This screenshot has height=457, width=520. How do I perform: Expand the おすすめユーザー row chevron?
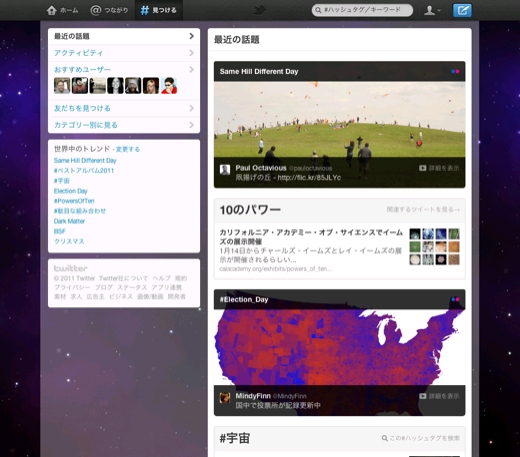coord(191,69)
